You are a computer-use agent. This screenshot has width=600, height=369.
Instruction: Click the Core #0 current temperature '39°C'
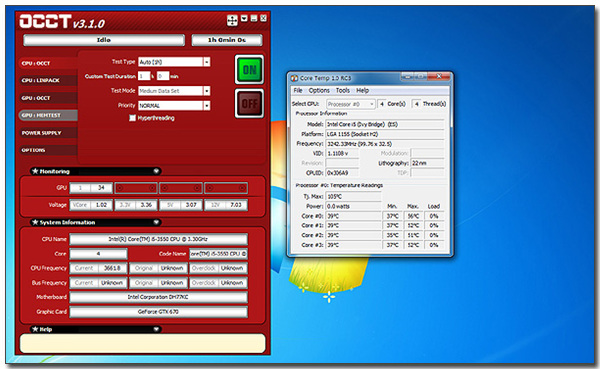tap(353, 216)
